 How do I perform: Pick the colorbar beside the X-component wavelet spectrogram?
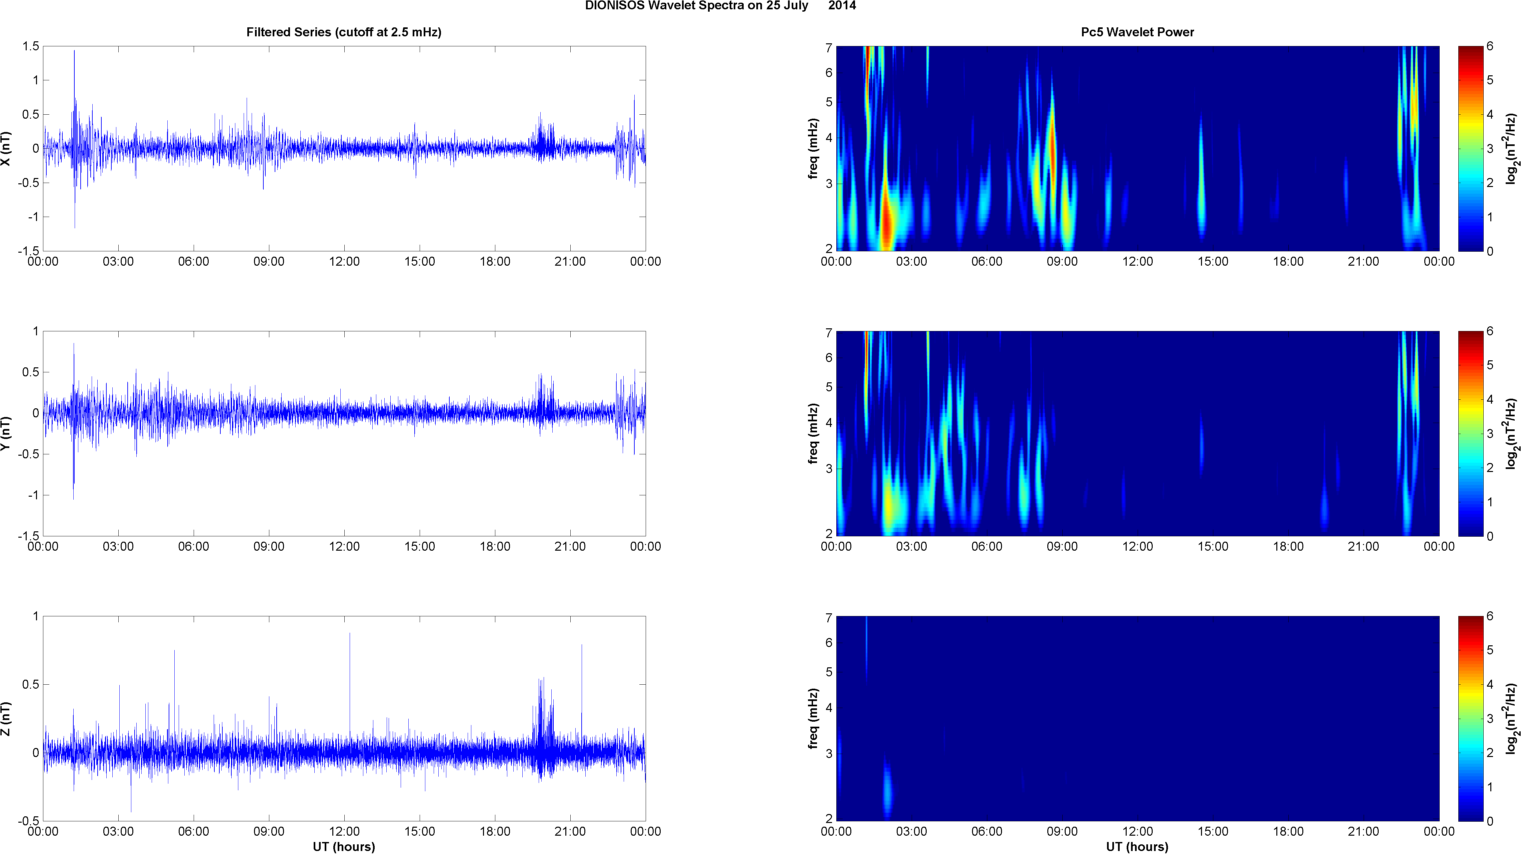1470,148
